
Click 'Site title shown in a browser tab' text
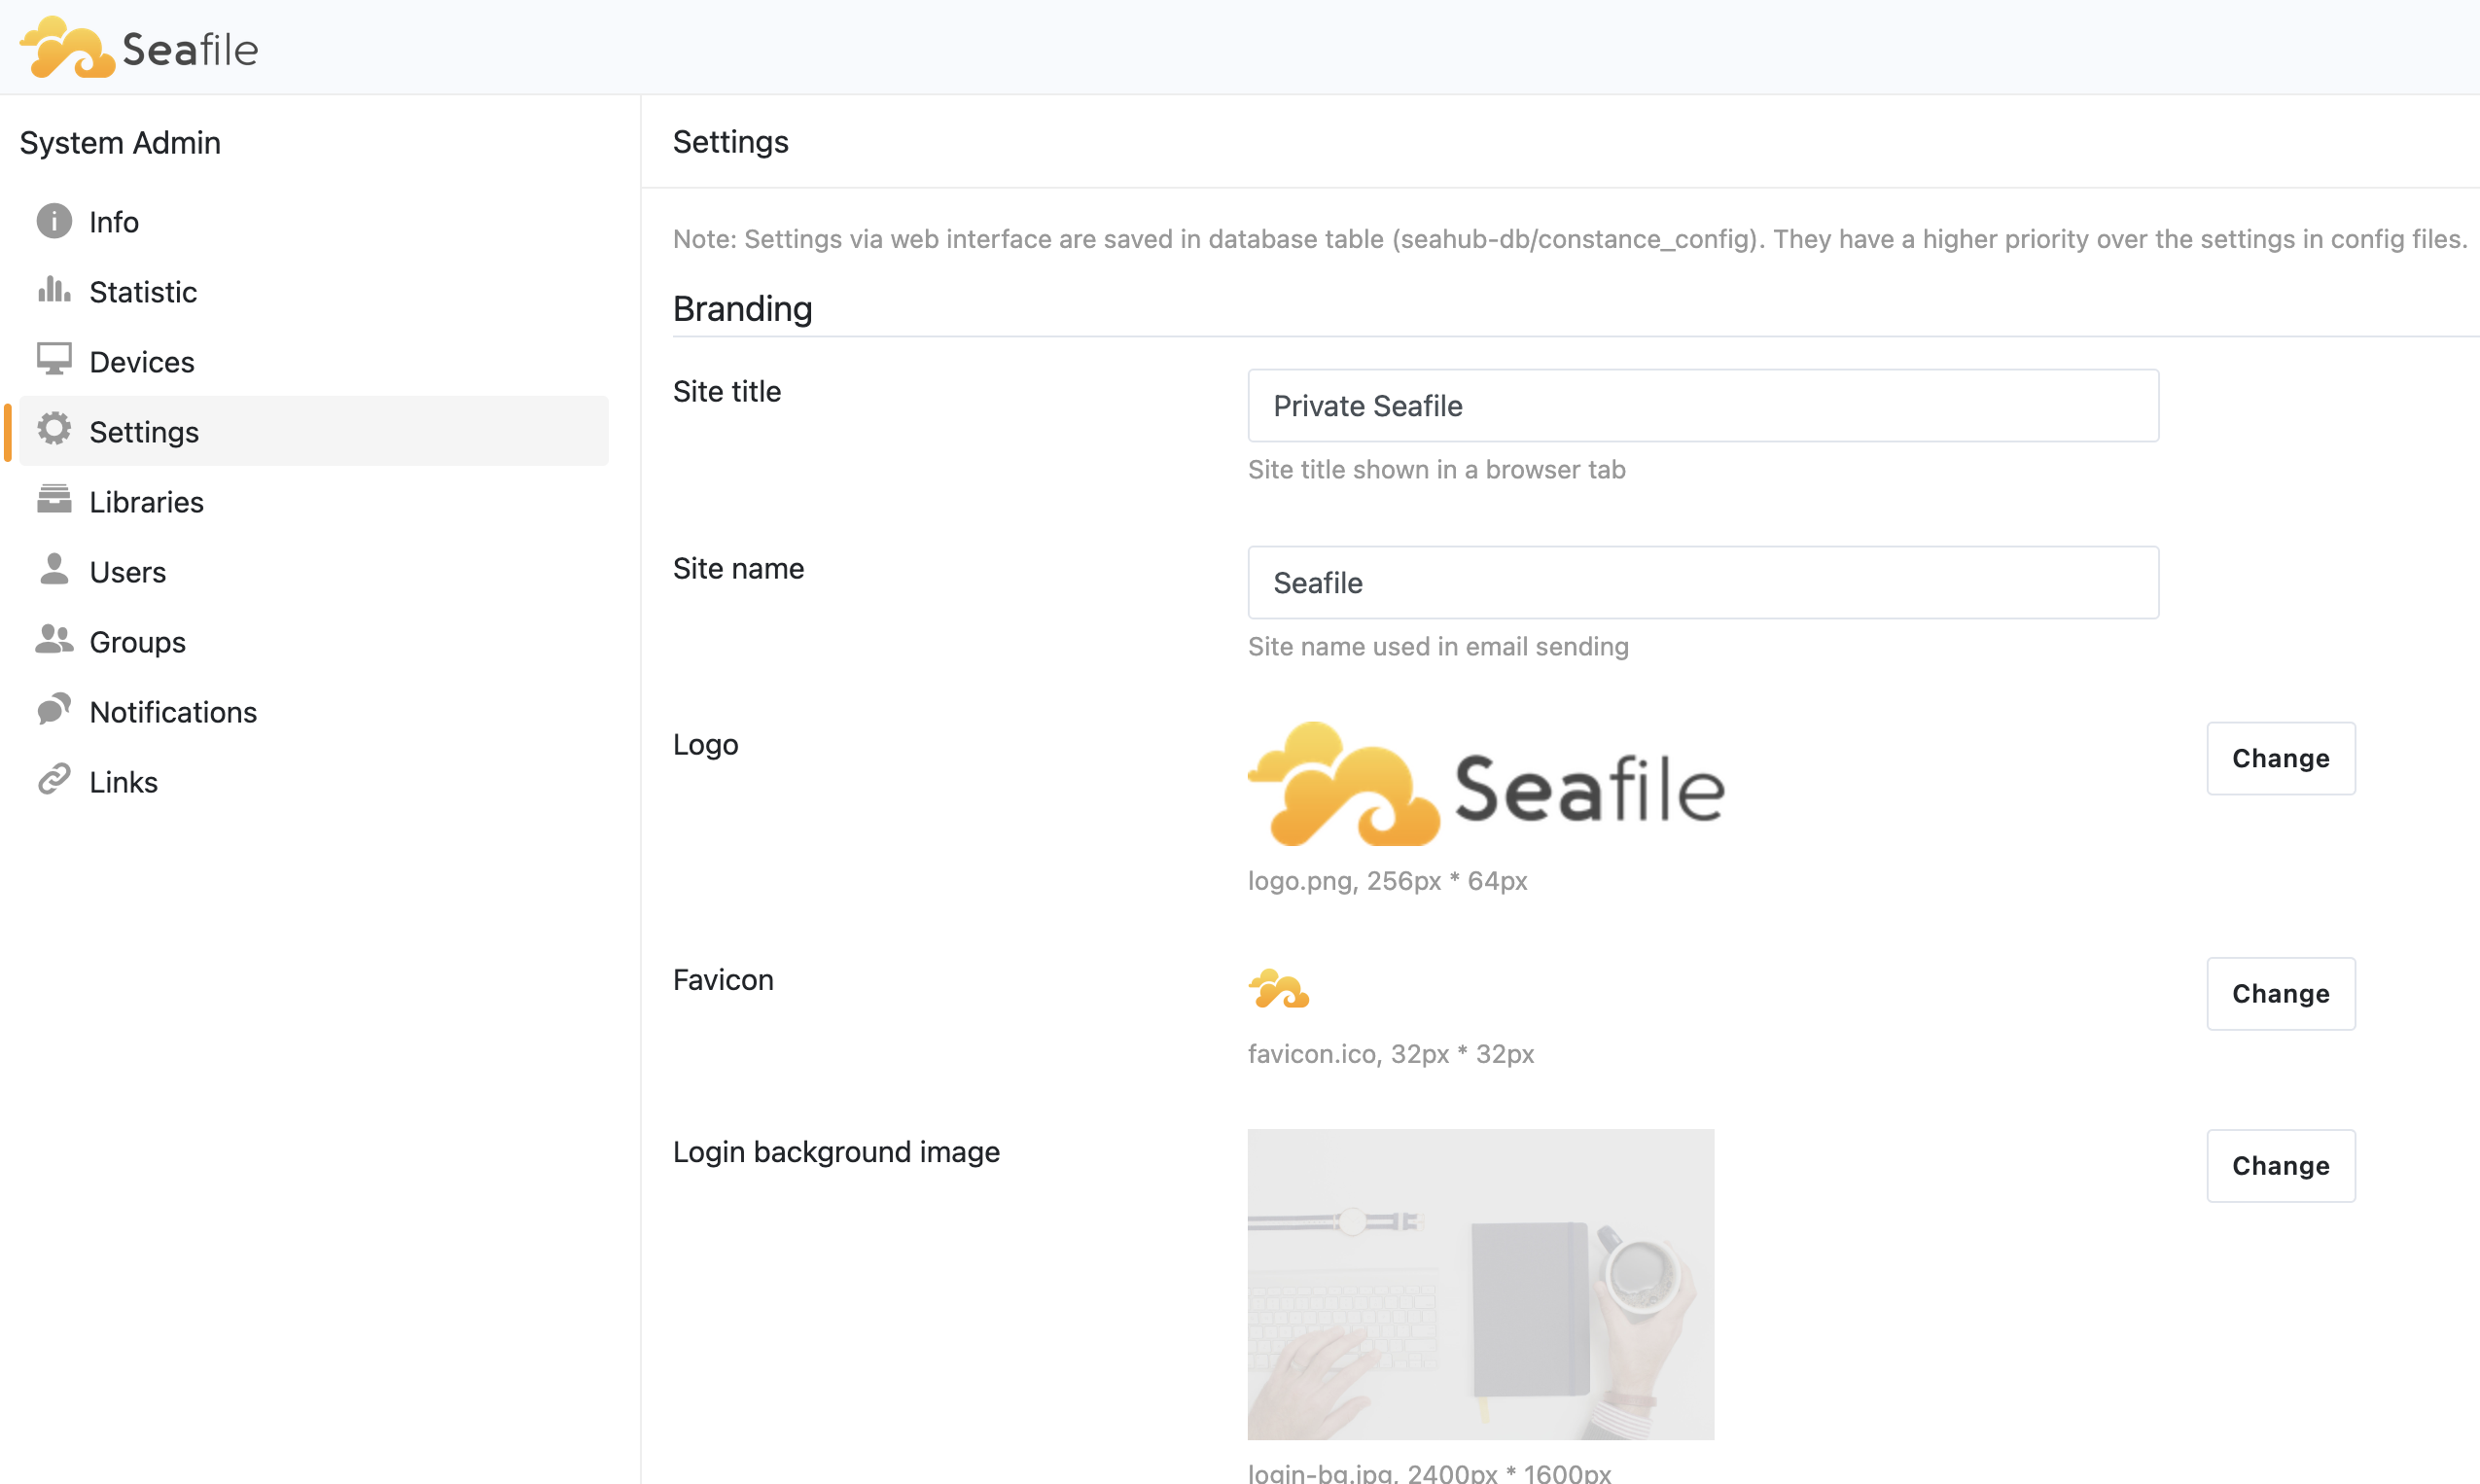click(x=1436, y=469)
